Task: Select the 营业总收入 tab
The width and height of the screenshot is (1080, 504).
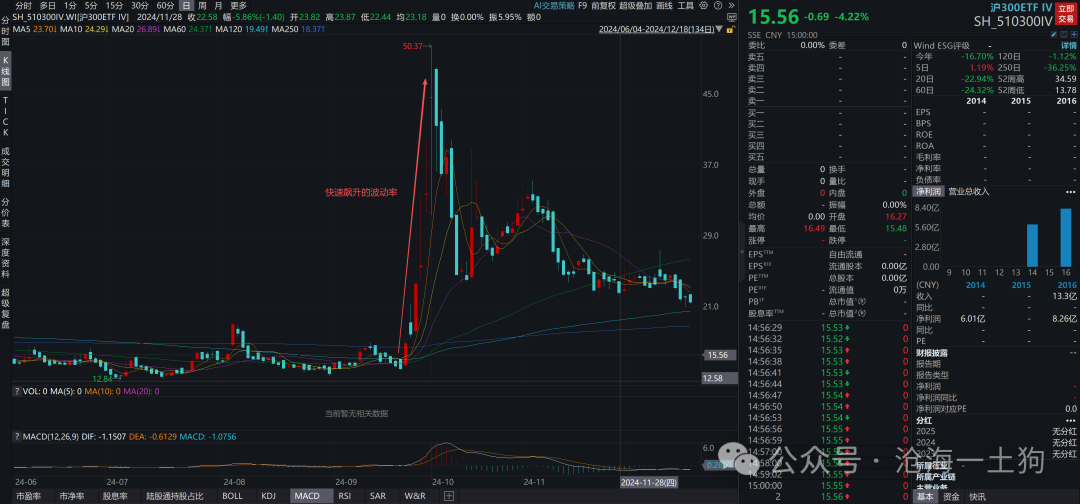Action: pos(969,191)
